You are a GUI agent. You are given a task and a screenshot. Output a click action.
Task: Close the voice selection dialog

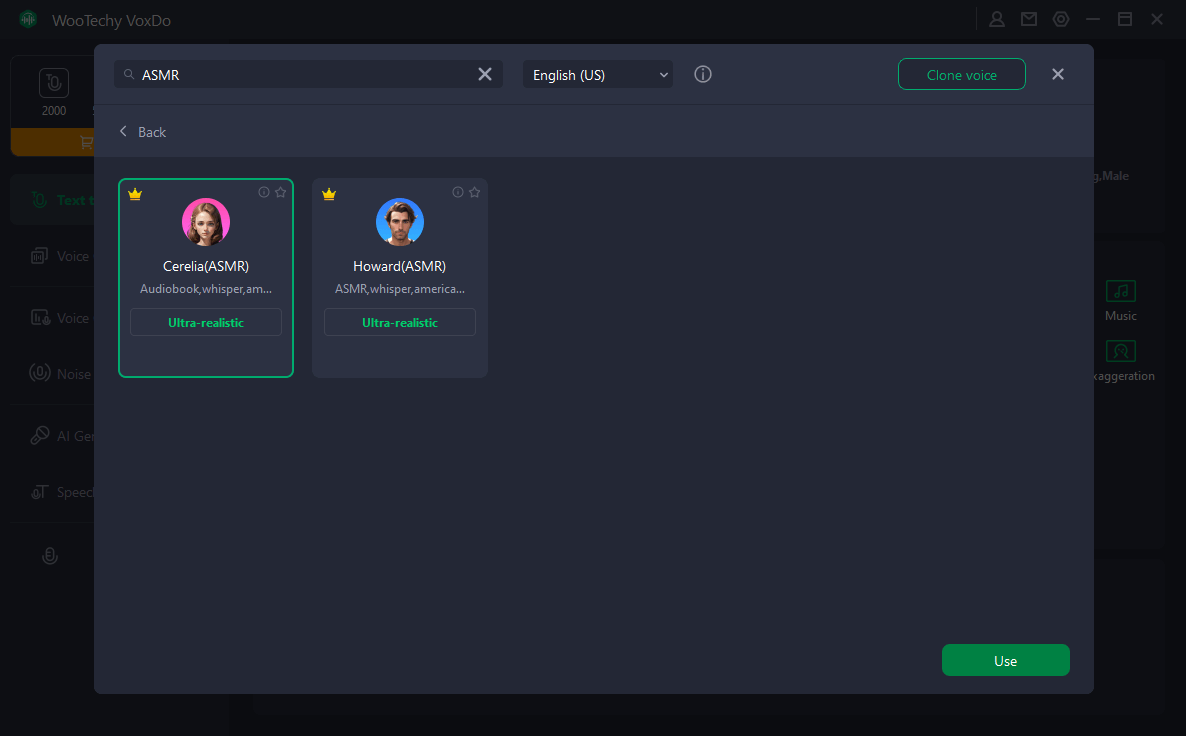tap(1057, 74)
